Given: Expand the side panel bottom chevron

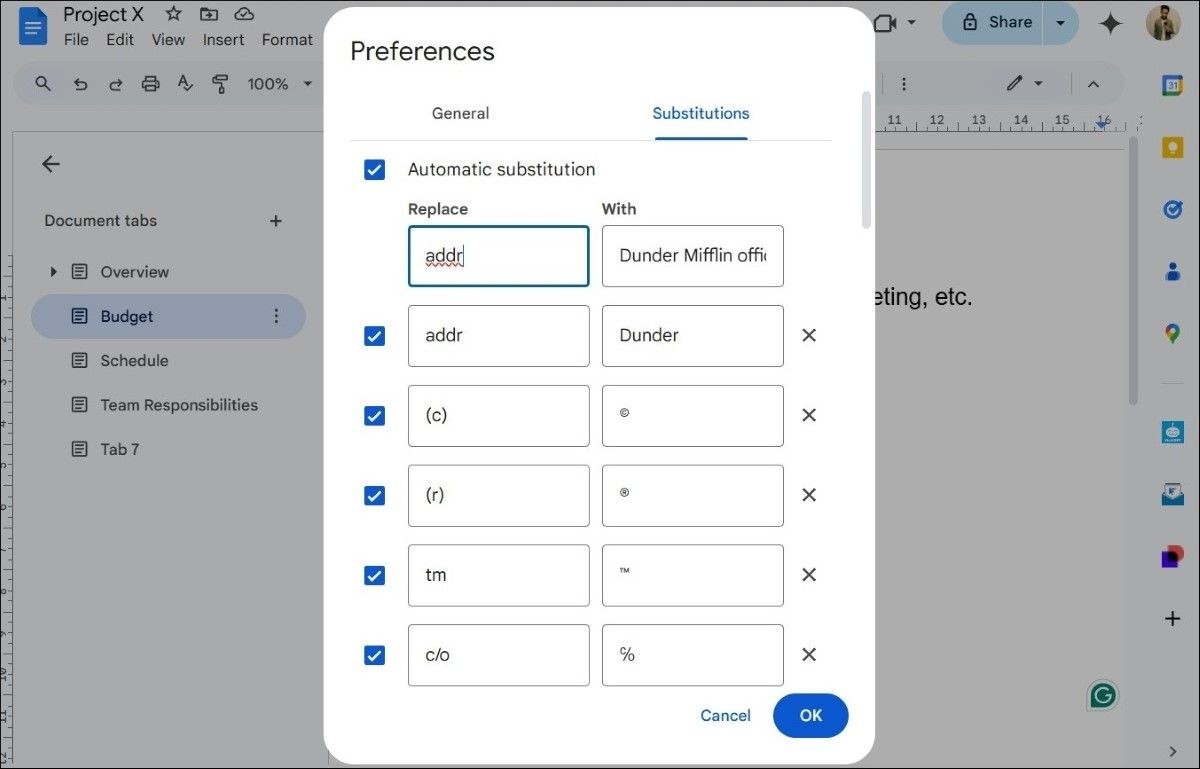Looking at the screenshot, I should coord(1173,751).
